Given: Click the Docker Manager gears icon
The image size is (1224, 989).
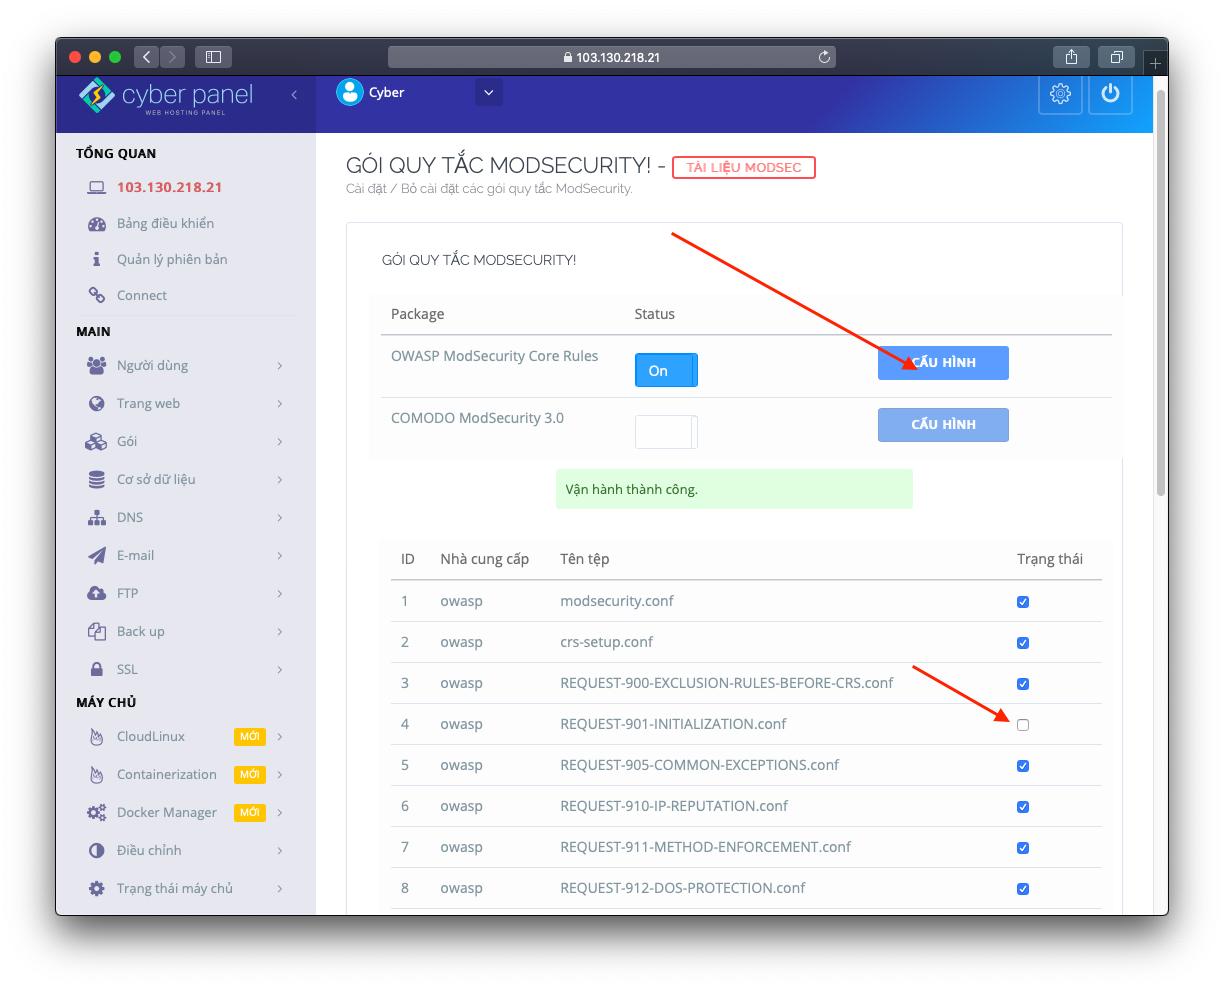Looking at the screenshot, I should (x=97, y=813).
